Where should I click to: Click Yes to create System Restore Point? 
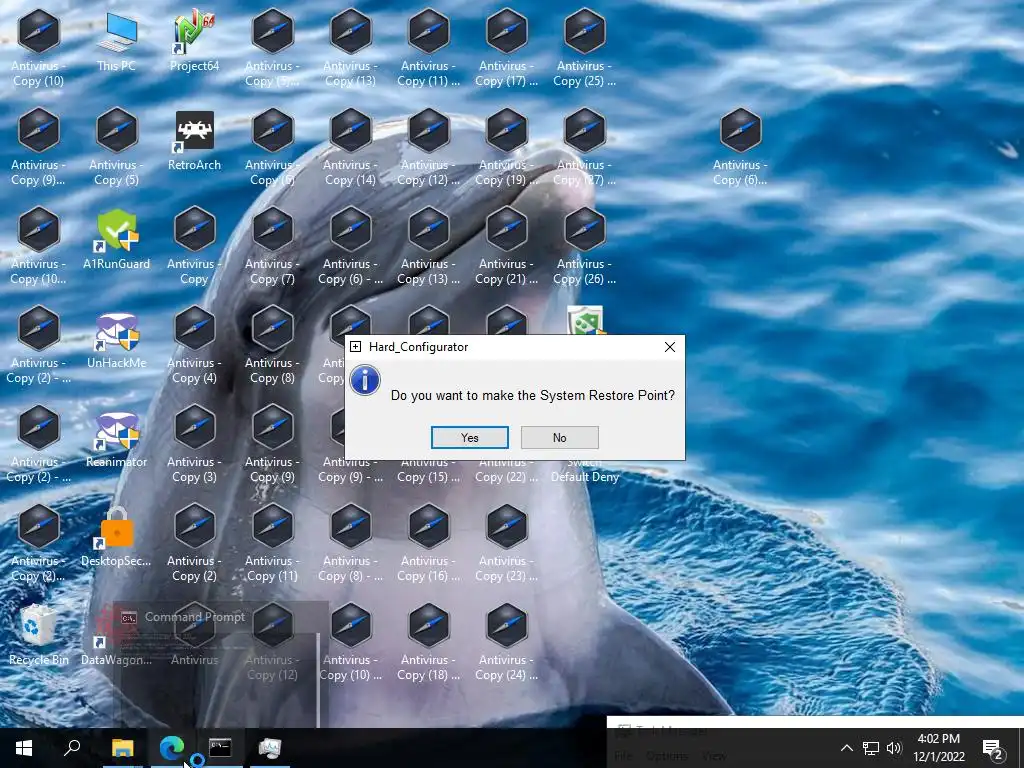(x=470, y=438)
